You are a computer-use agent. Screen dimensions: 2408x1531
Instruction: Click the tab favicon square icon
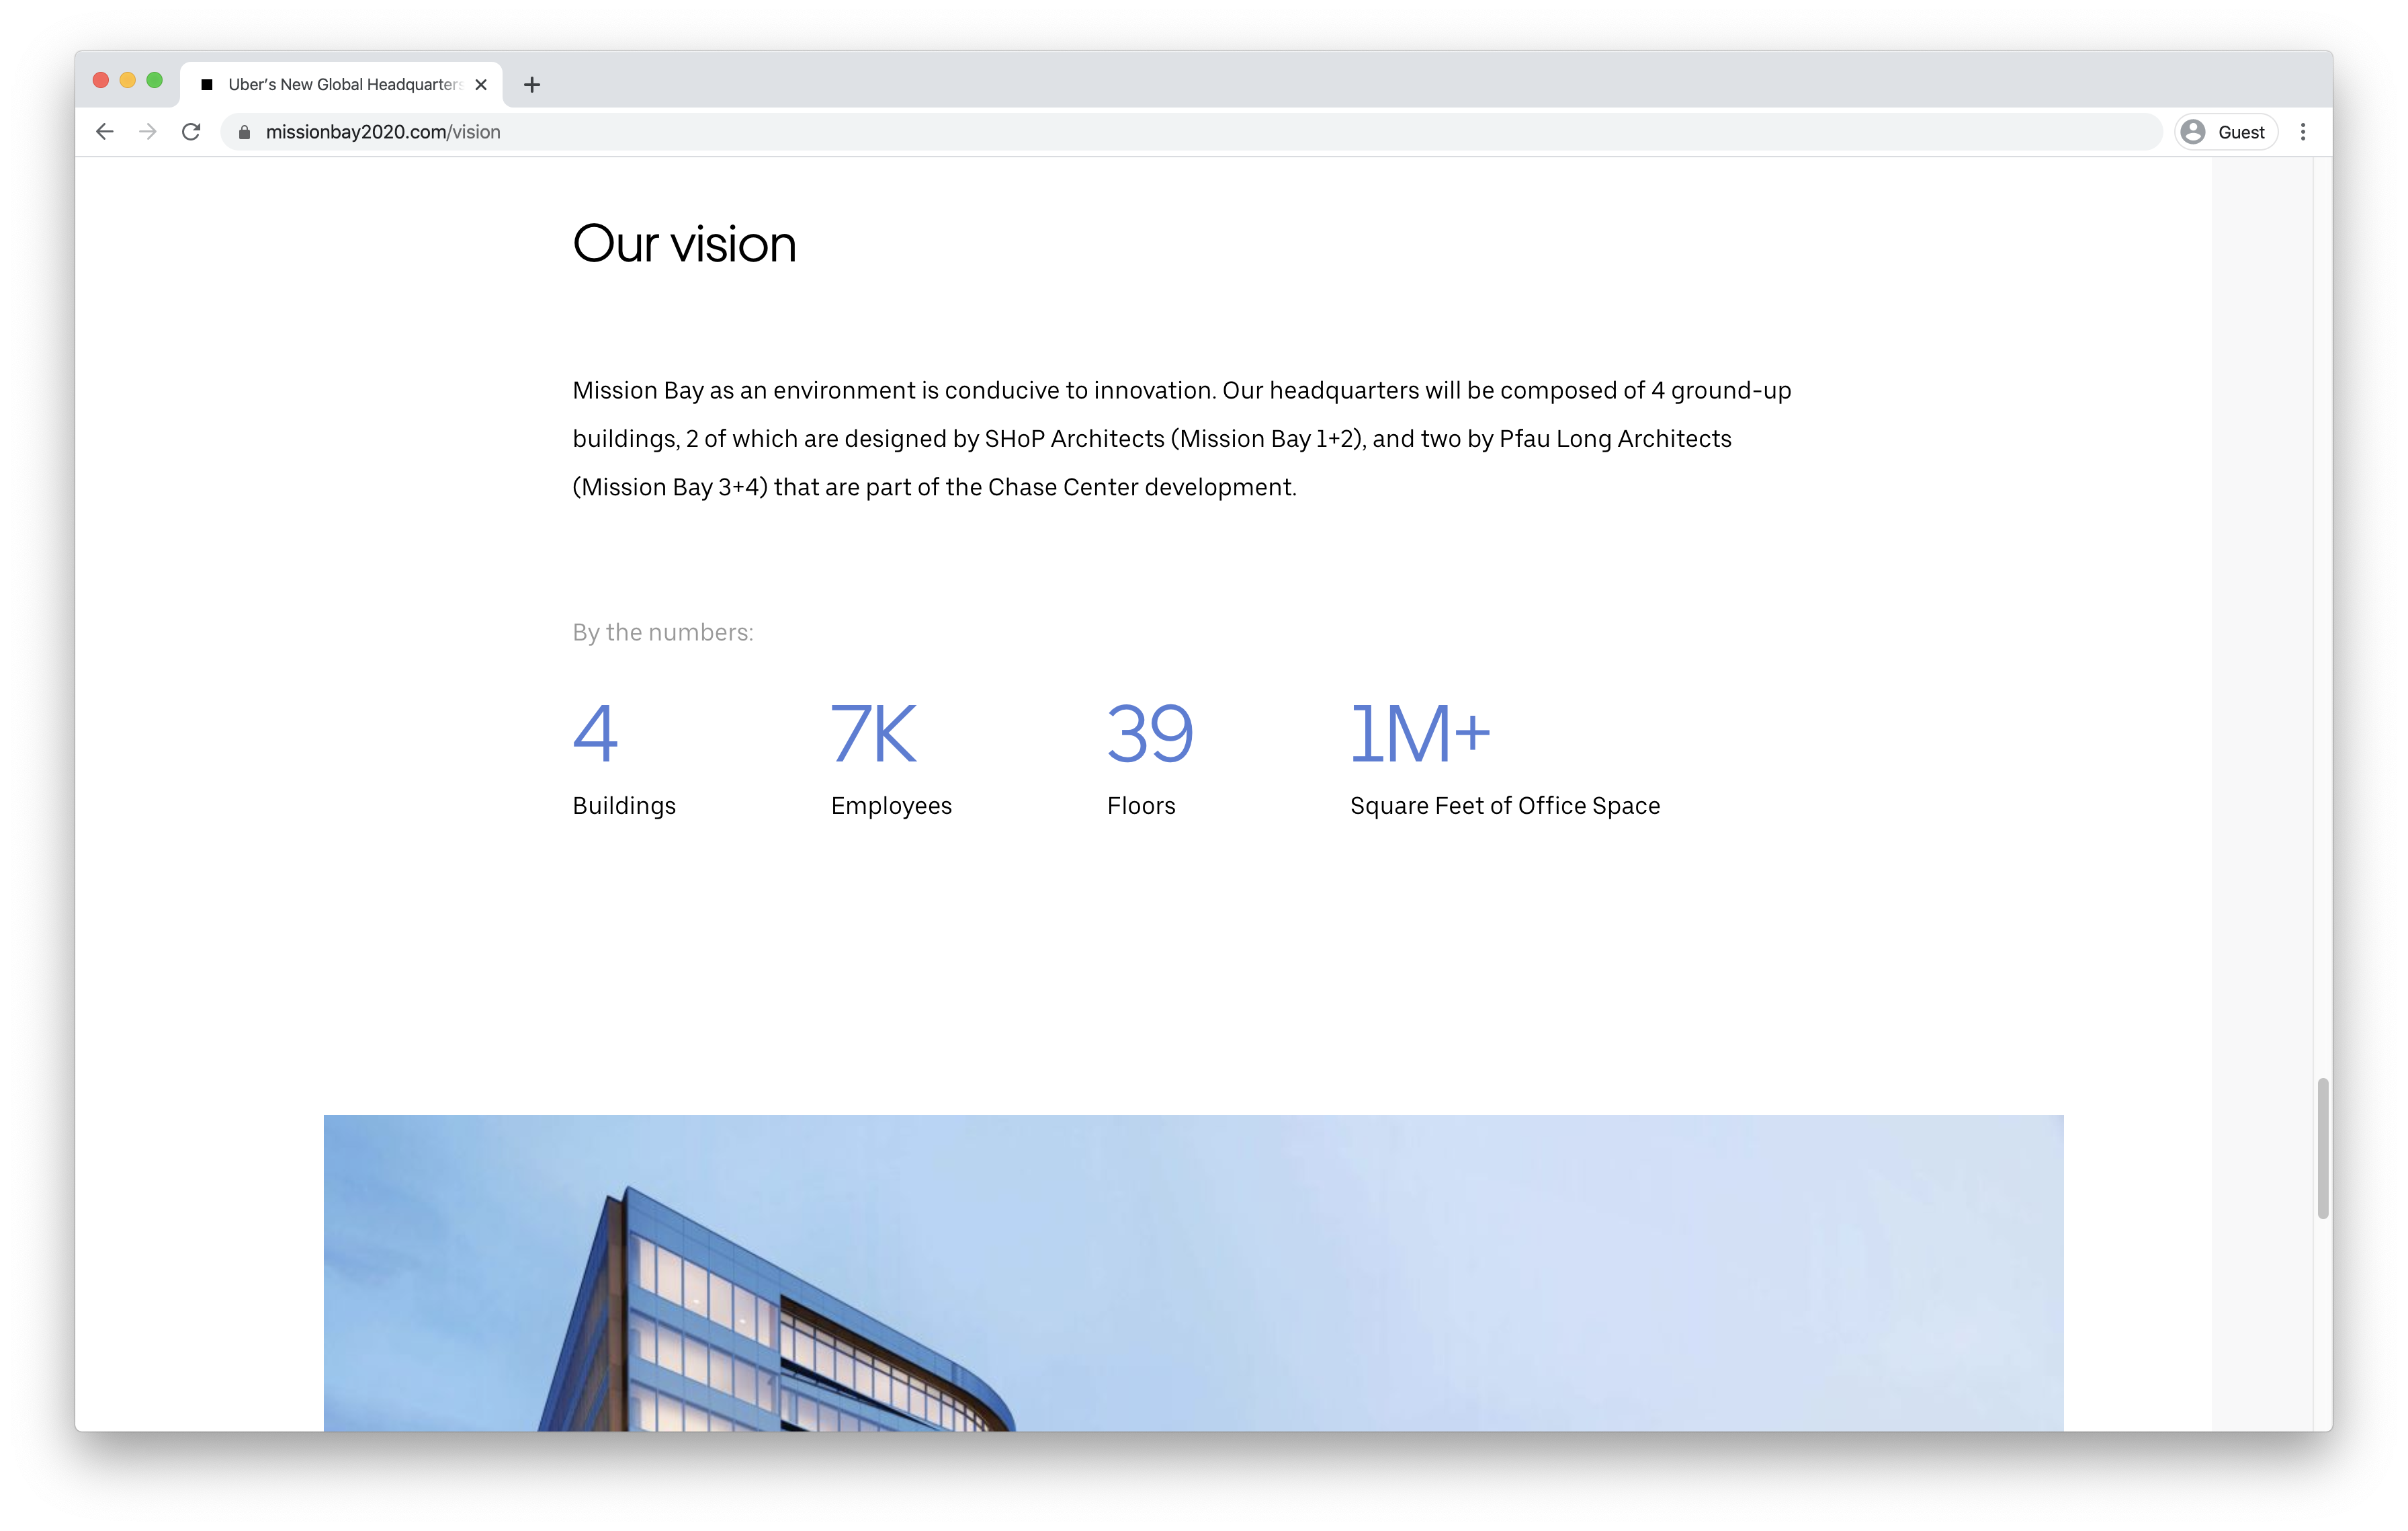(x=207, y=85)
